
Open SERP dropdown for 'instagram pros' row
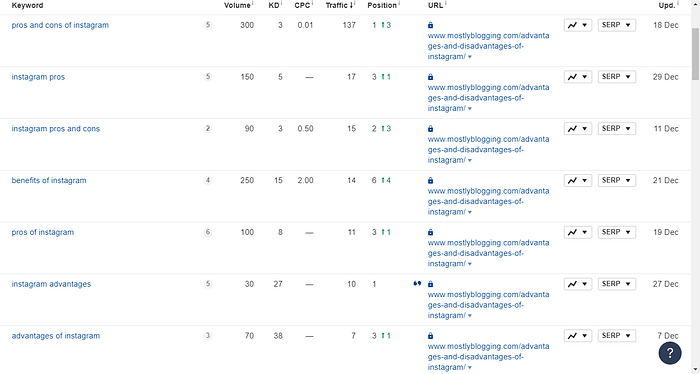point(617,77)
